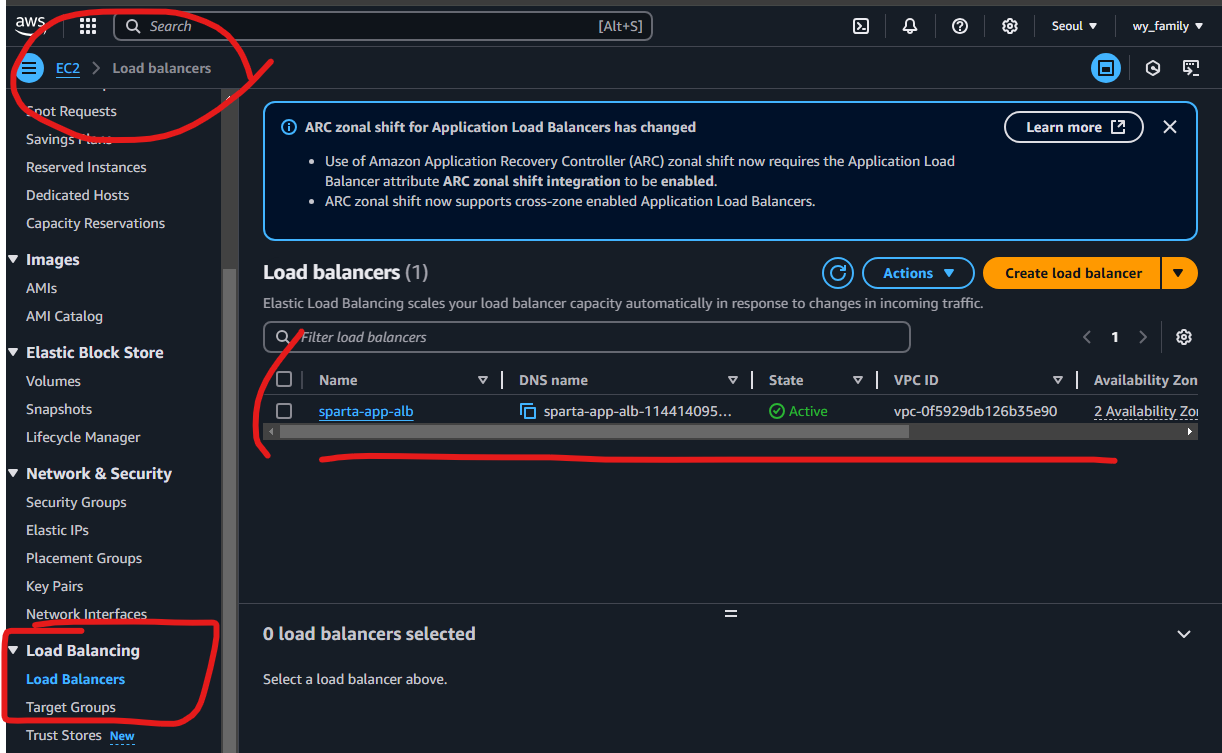Sort by VPC ID column
The width and height of the screenshot is (1222, 753).
point(1058,380)
